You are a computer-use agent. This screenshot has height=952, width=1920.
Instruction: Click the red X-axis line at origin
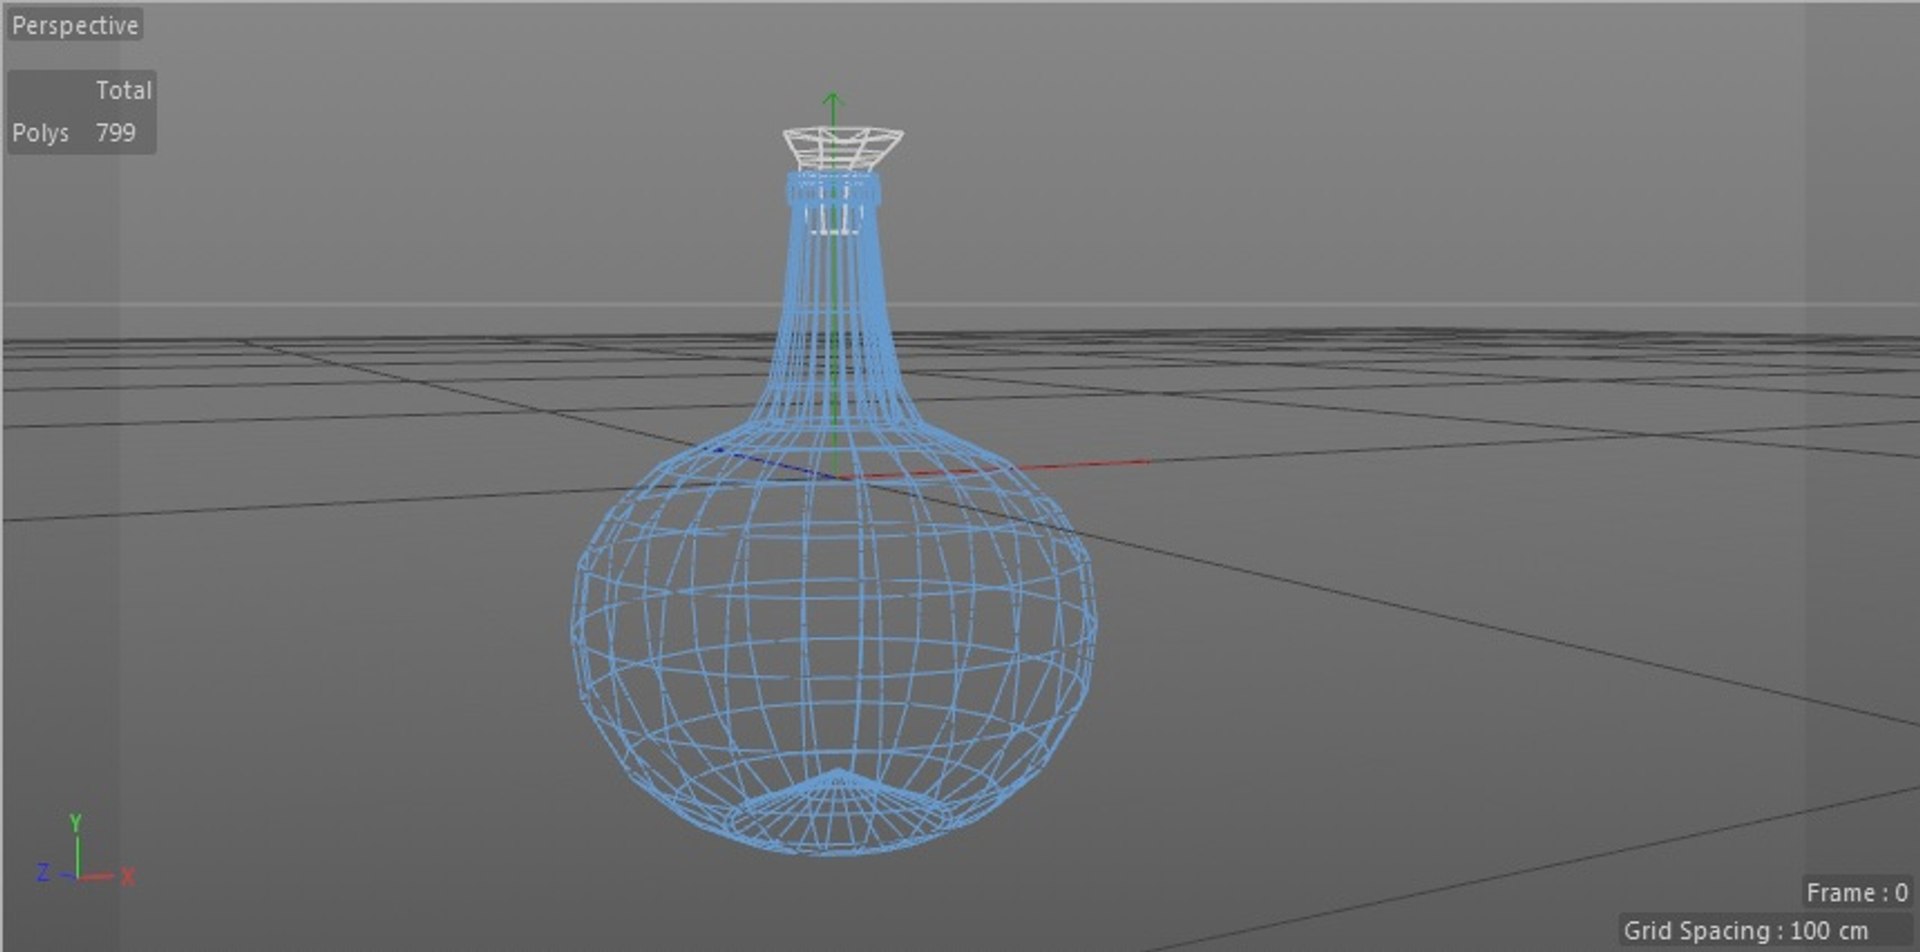pos(995,469)
